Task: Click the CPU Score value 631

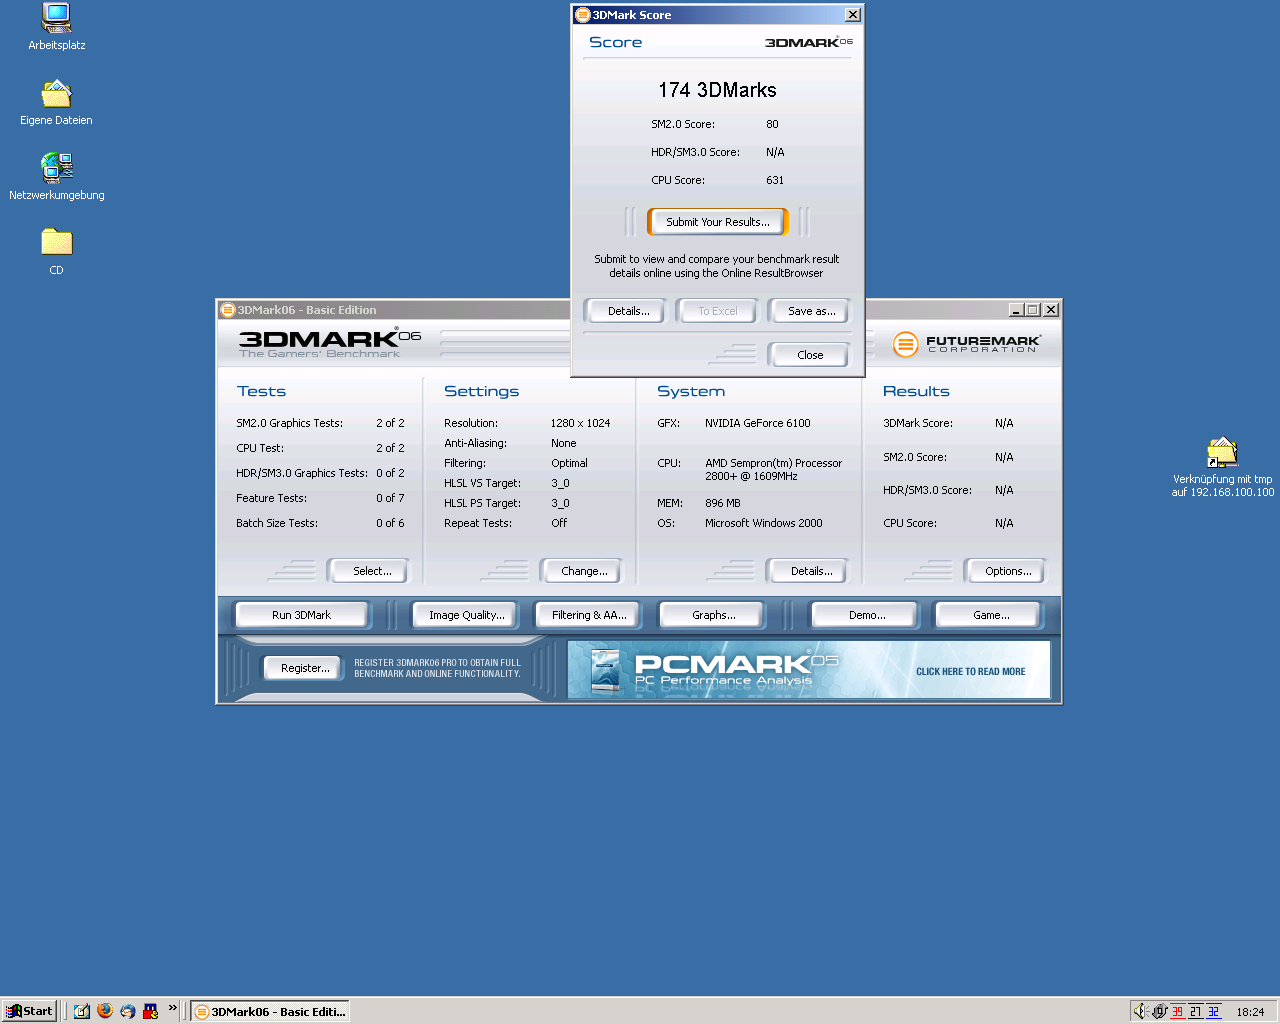Action: click(775, 180)
